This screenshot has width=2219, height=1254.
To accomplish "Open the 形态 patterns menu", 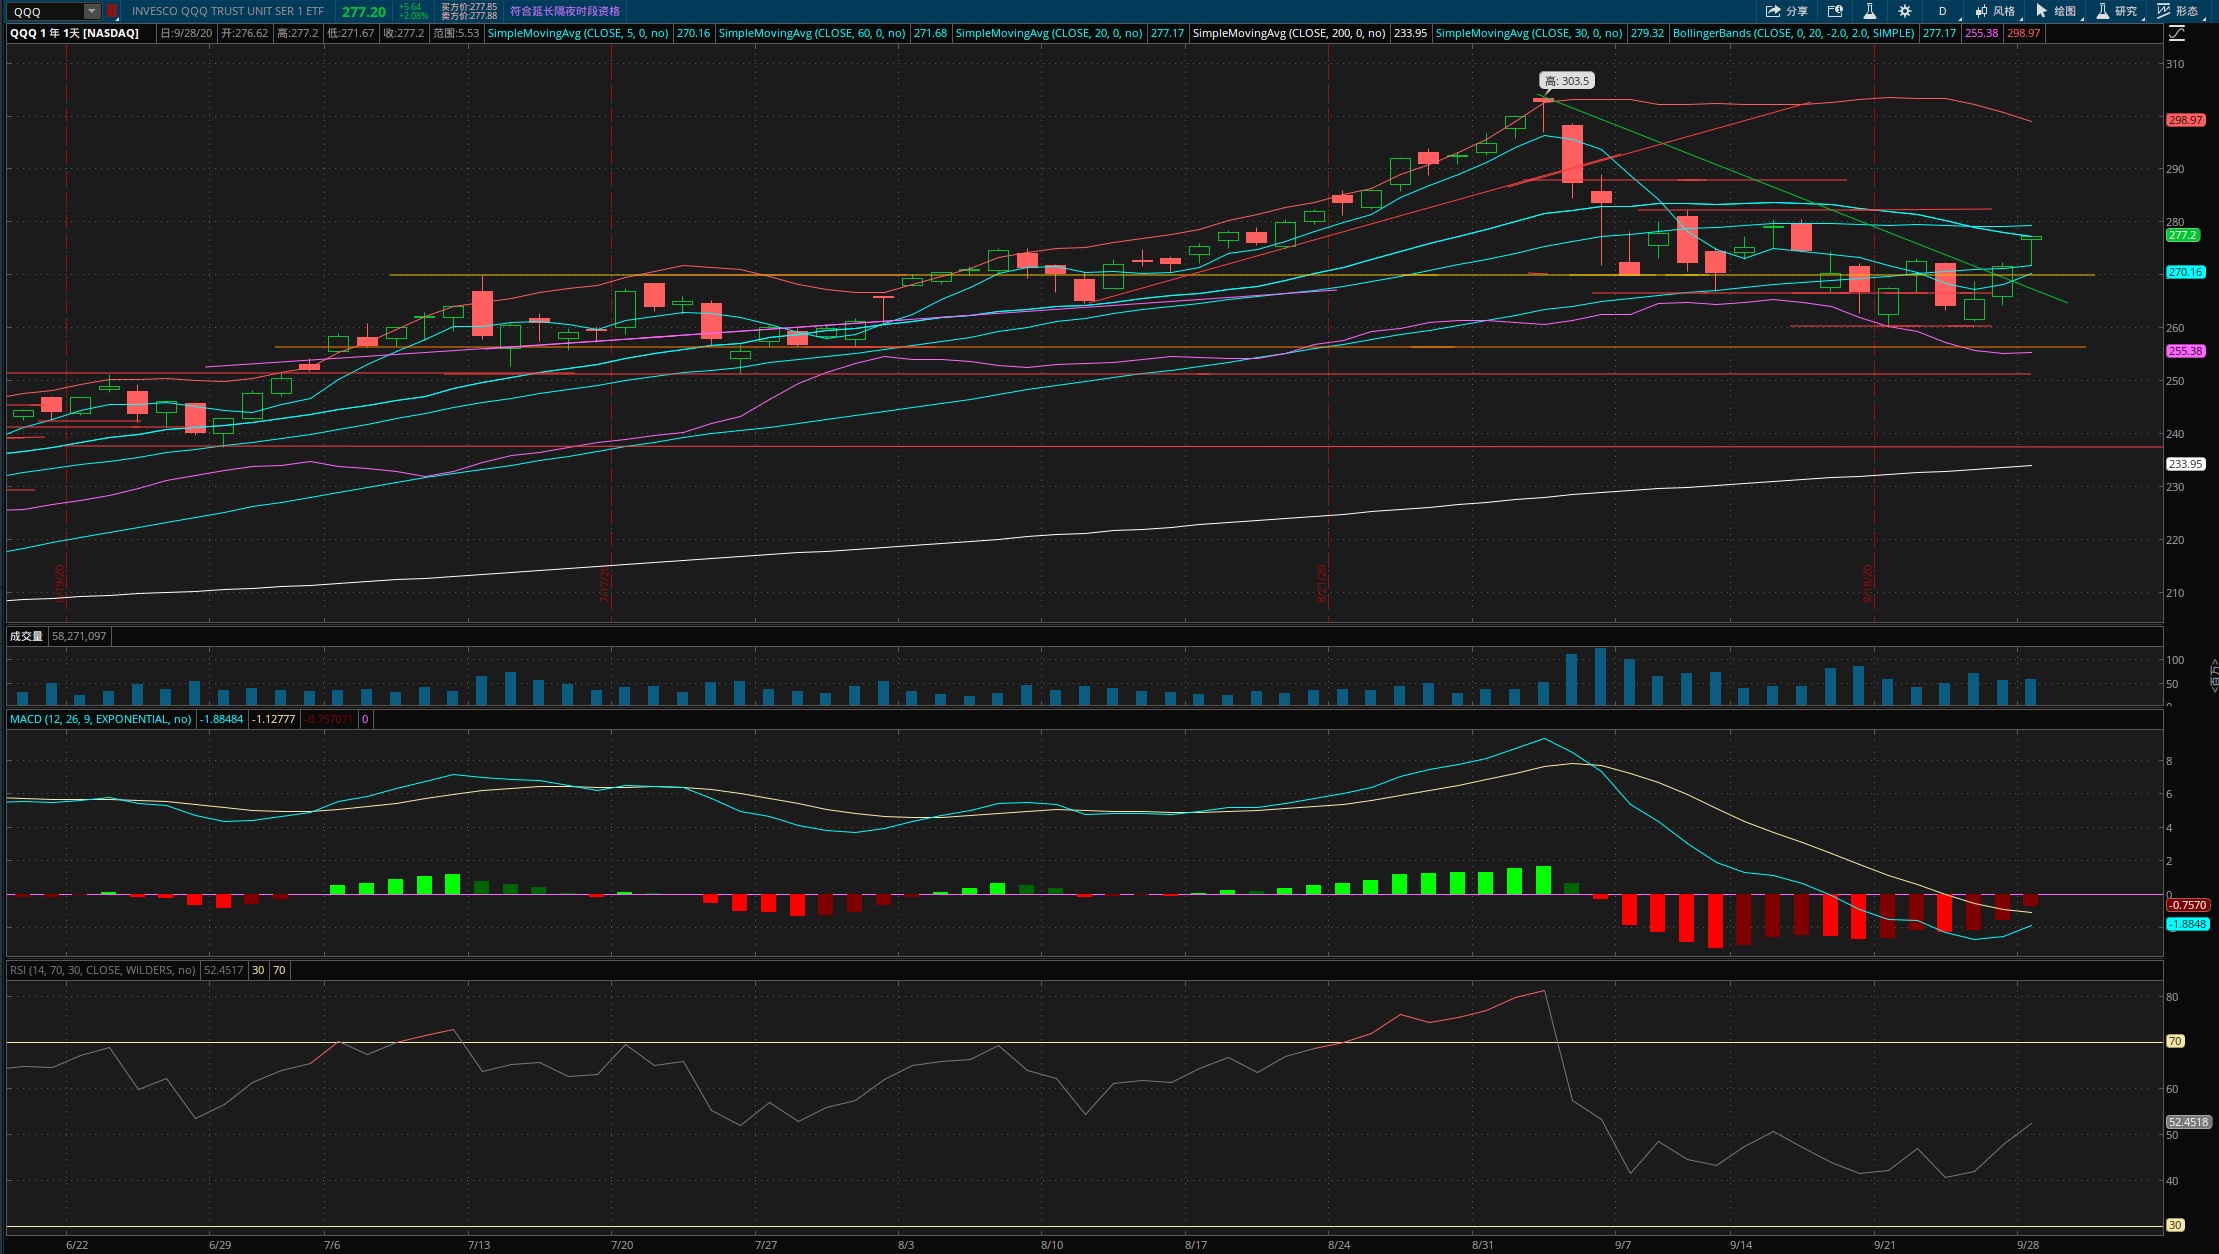I will click(x=2178, y=11).
